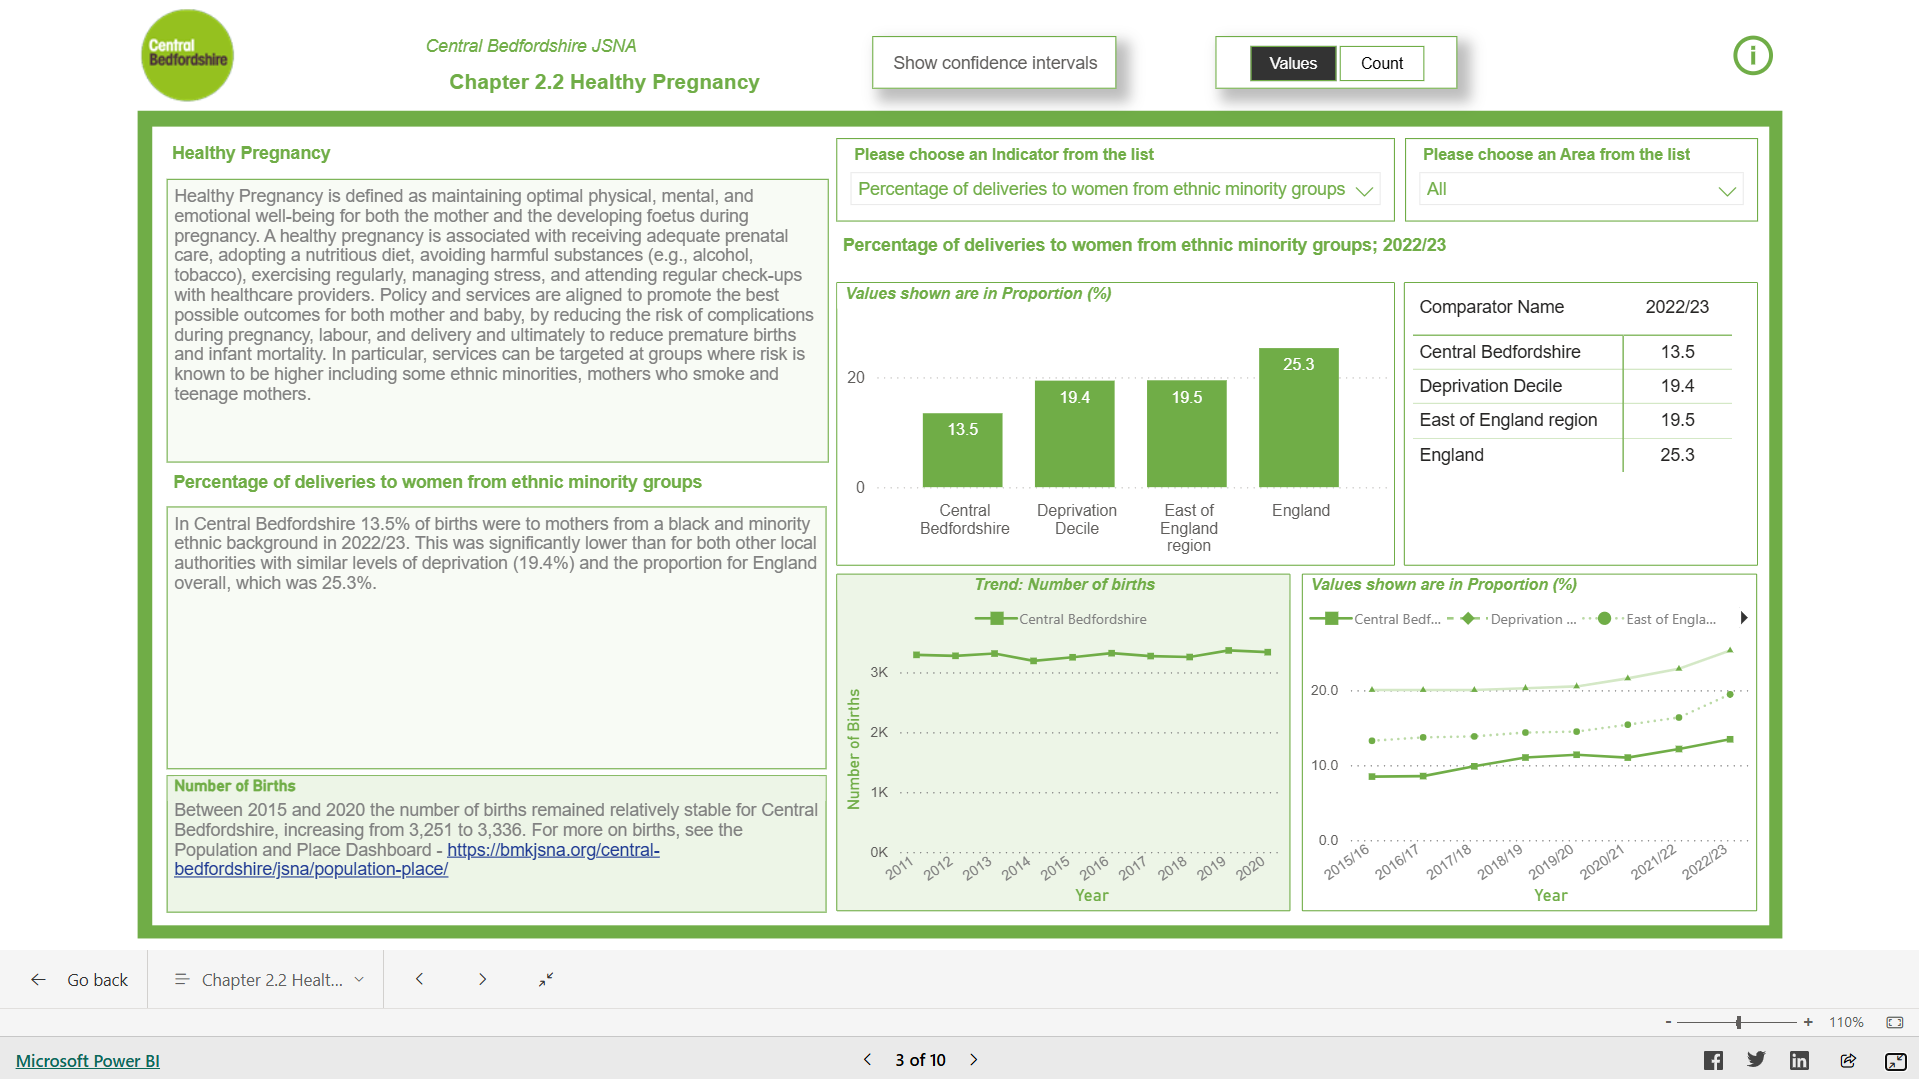Select the Central Bedfordshire table row
The height and width of the screenshot is (1079, 1919).
point(1572,352)
